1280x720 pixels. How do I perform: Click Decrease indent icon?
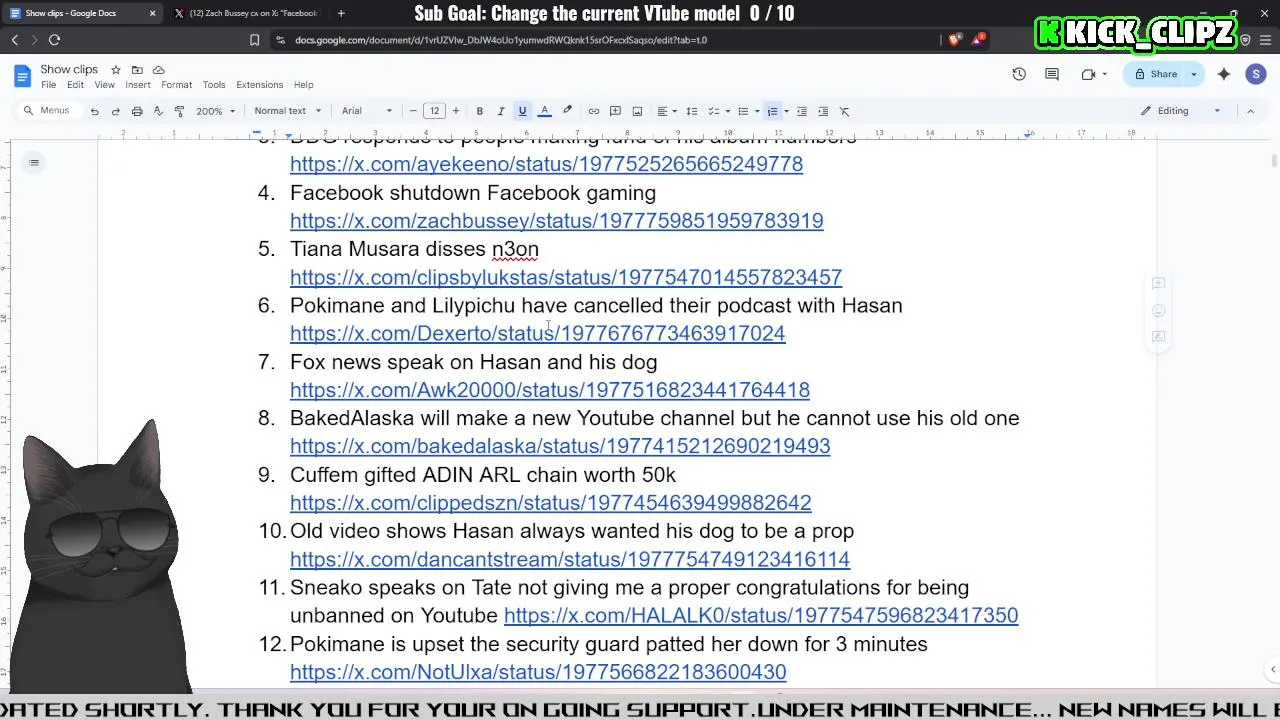[x=802, y=111]
